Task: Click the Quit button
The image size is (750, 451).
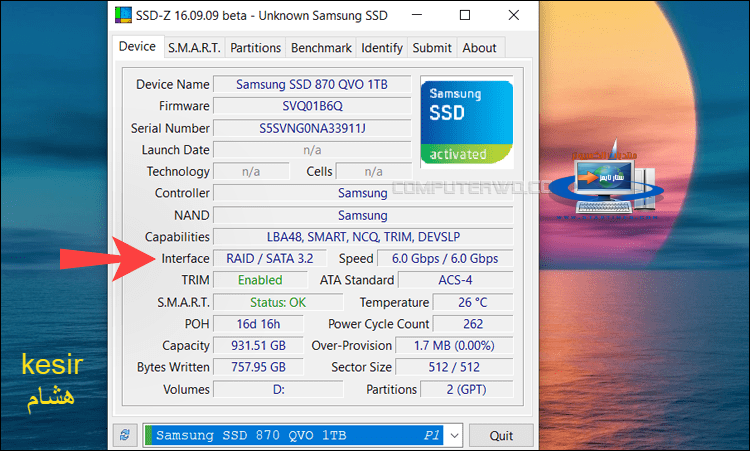Action: (x=501, y=436)
